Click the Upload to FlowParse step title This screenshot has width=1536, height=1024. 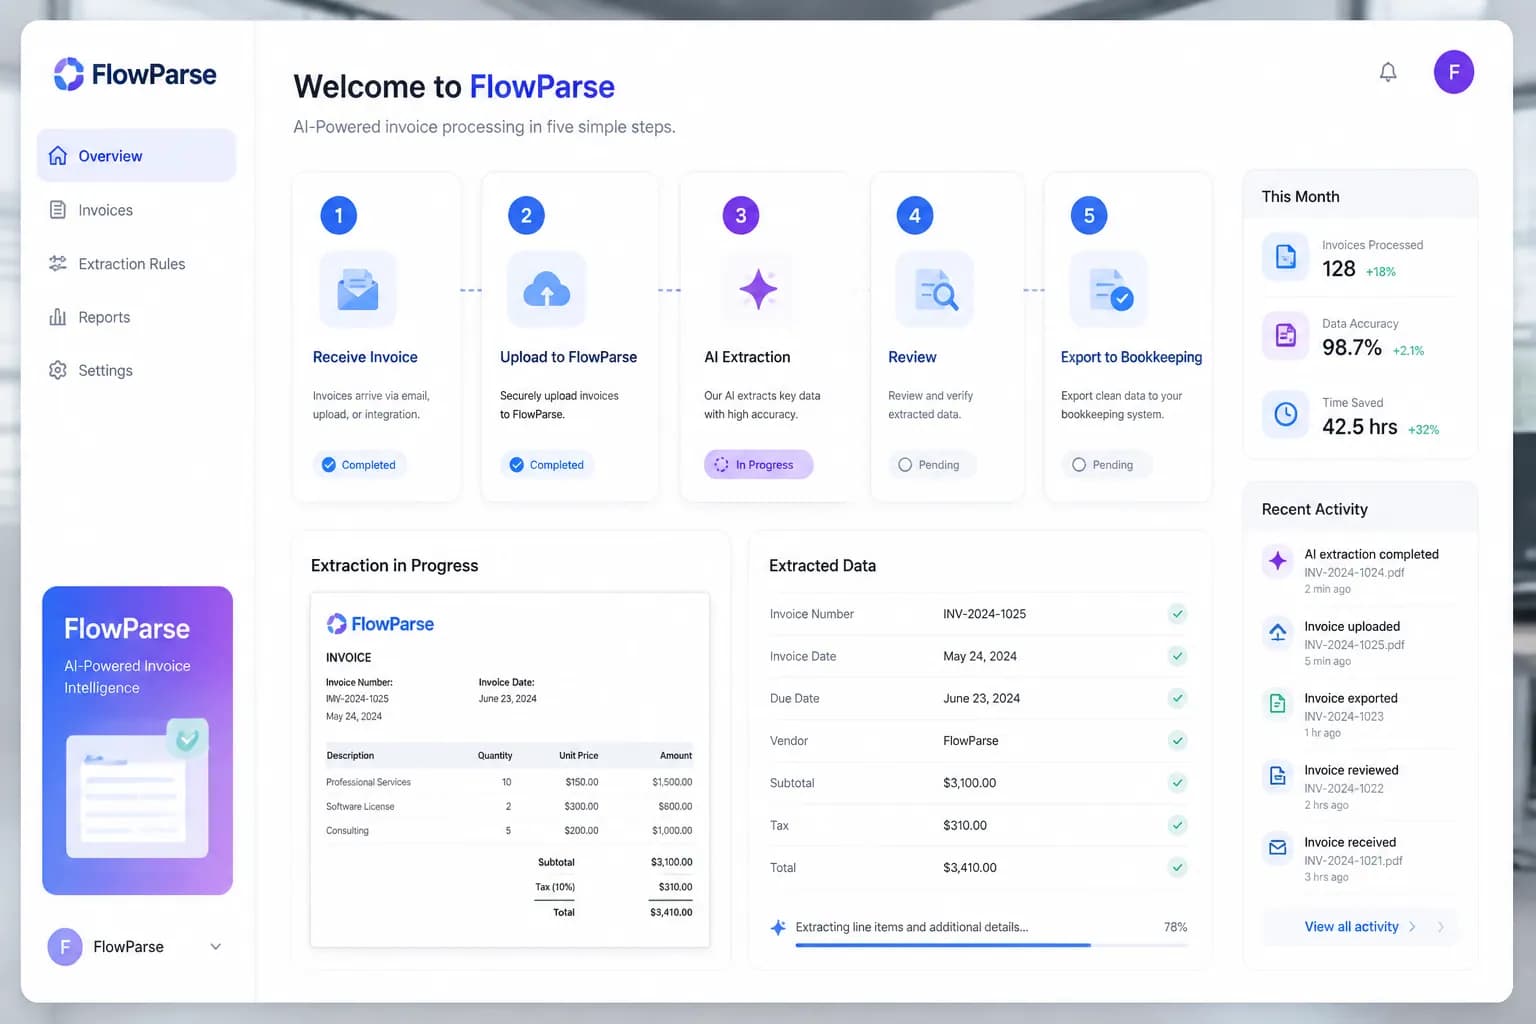[568, 357]
